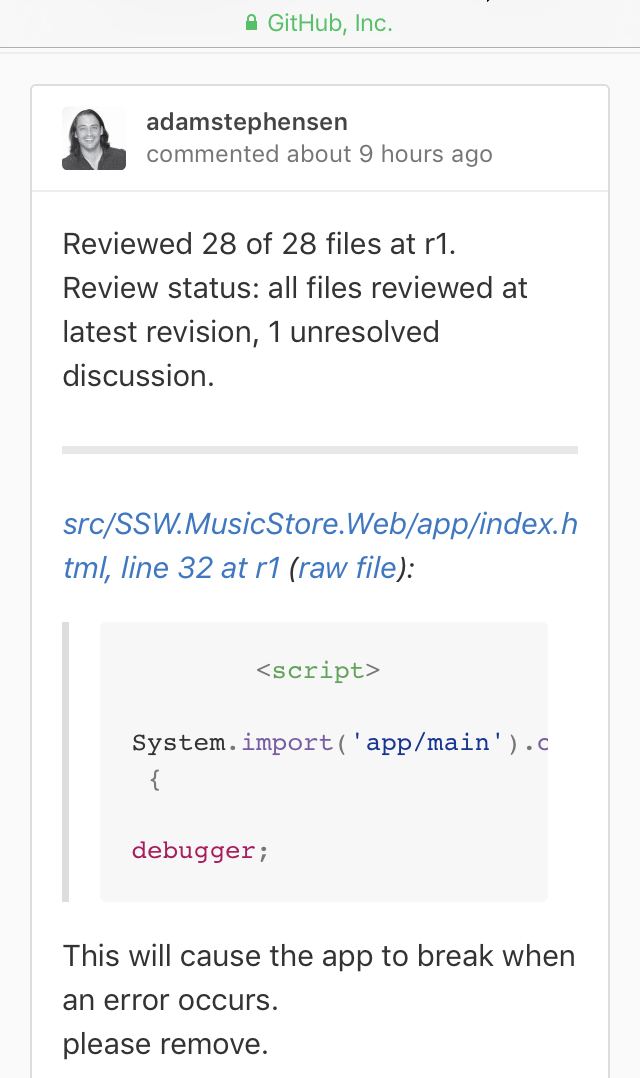This screenshot has height=1078, width=640.
Task: Click the debugger keyword in code
Action: [x=192, y=851]
